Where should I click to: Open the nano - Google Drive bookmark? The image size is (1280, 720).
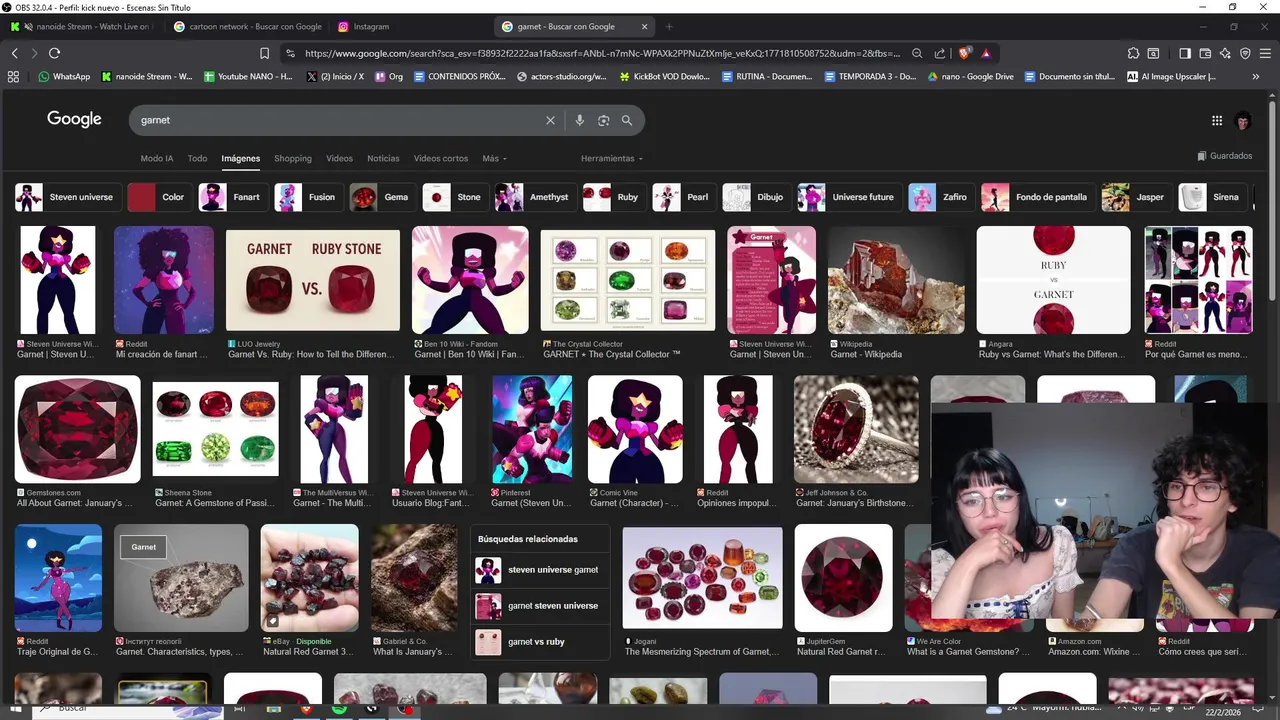point(970,76)
